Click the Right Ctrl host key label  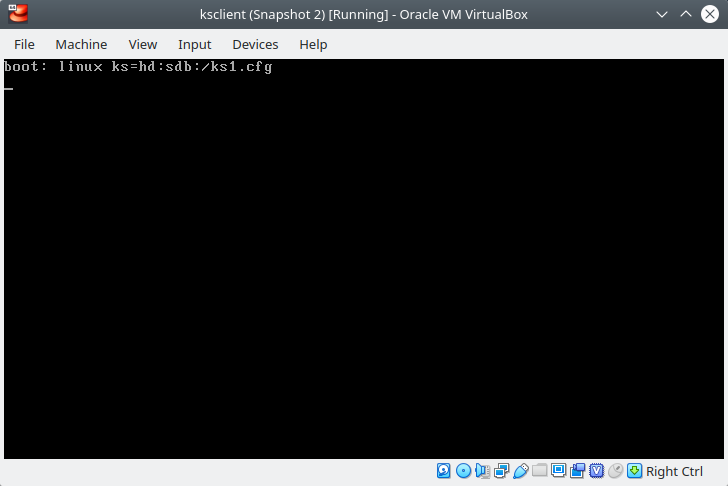[x=674, y=472]
